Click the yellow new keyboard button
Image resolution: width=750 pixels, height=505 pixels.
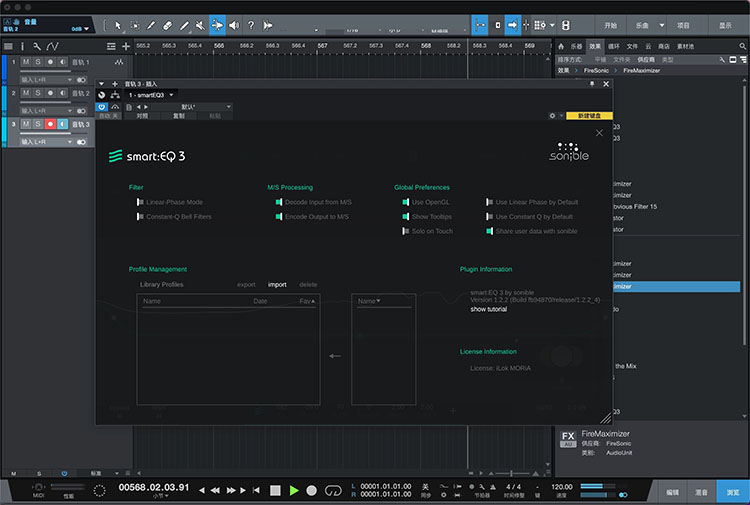pyautogui.click(x=589, y=116)
